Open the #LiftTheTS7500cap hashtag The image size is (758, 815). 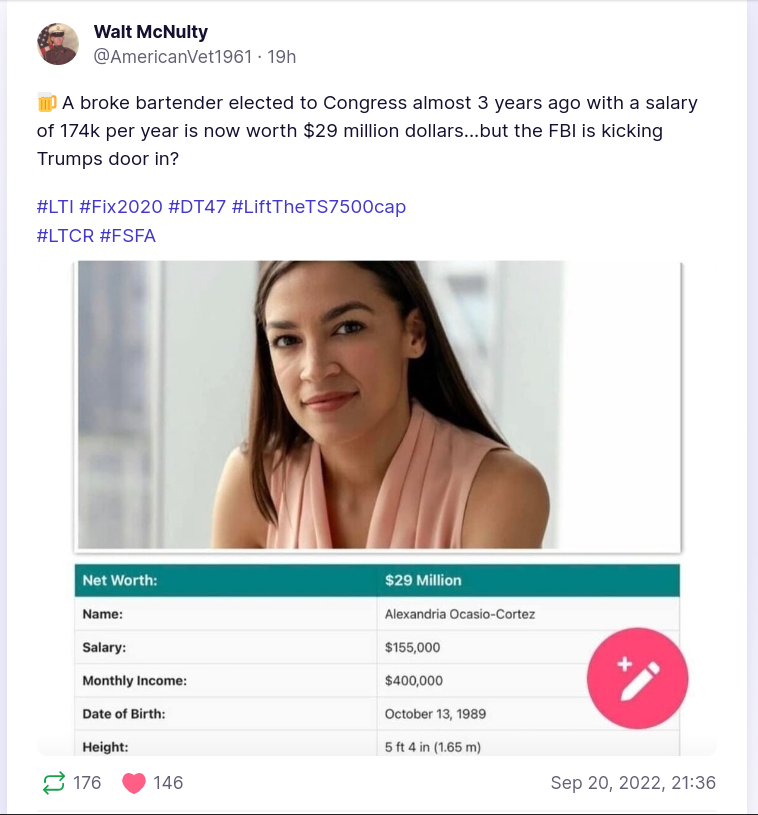318,207
